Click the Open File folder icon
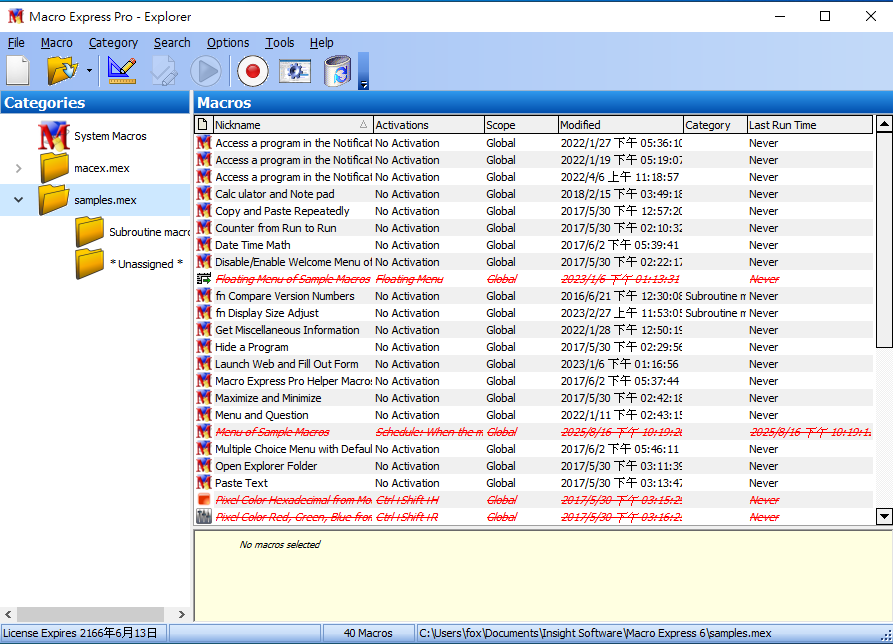The width and height of the screenshot is (893, 644). [62, 71]
